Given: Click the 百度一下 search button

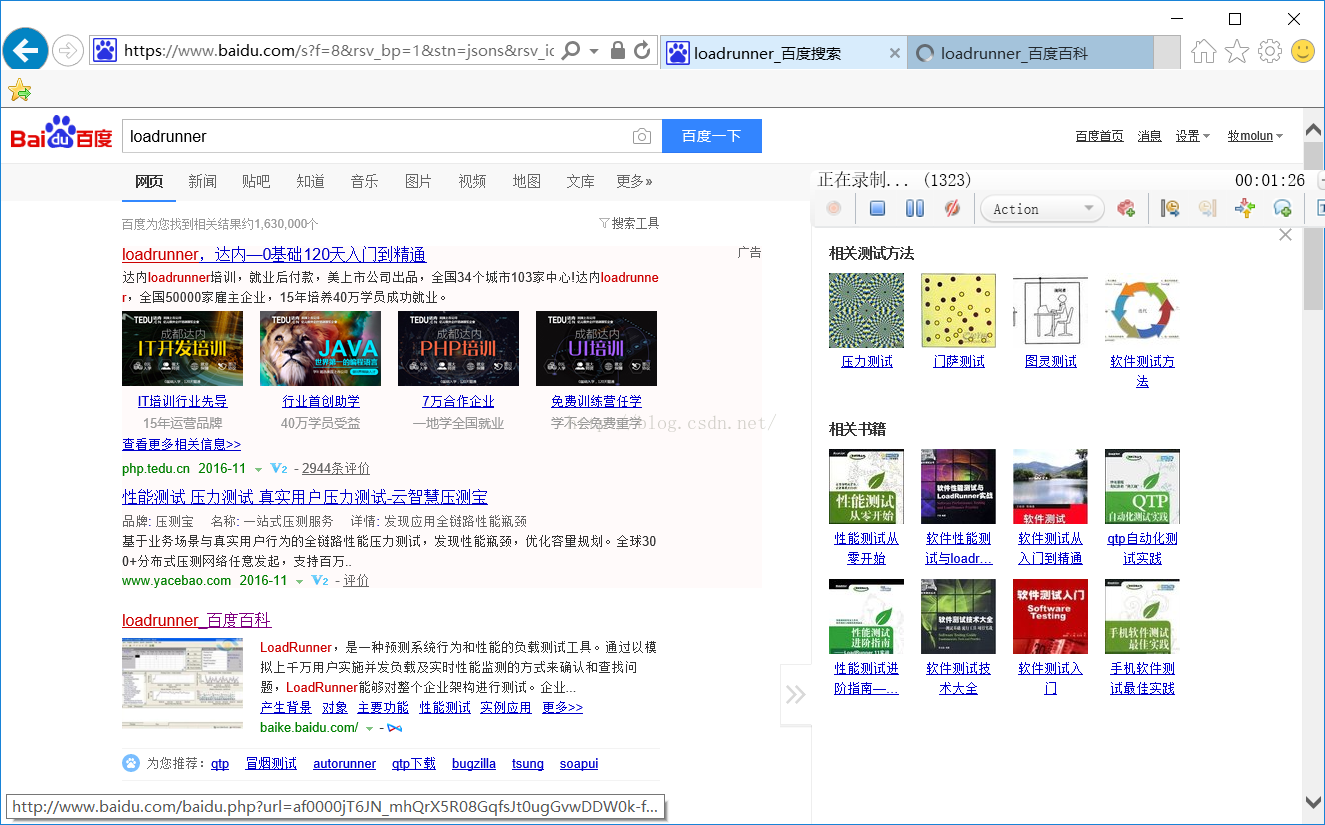Looking at the screenshot, I should click(x=712, y=136).
